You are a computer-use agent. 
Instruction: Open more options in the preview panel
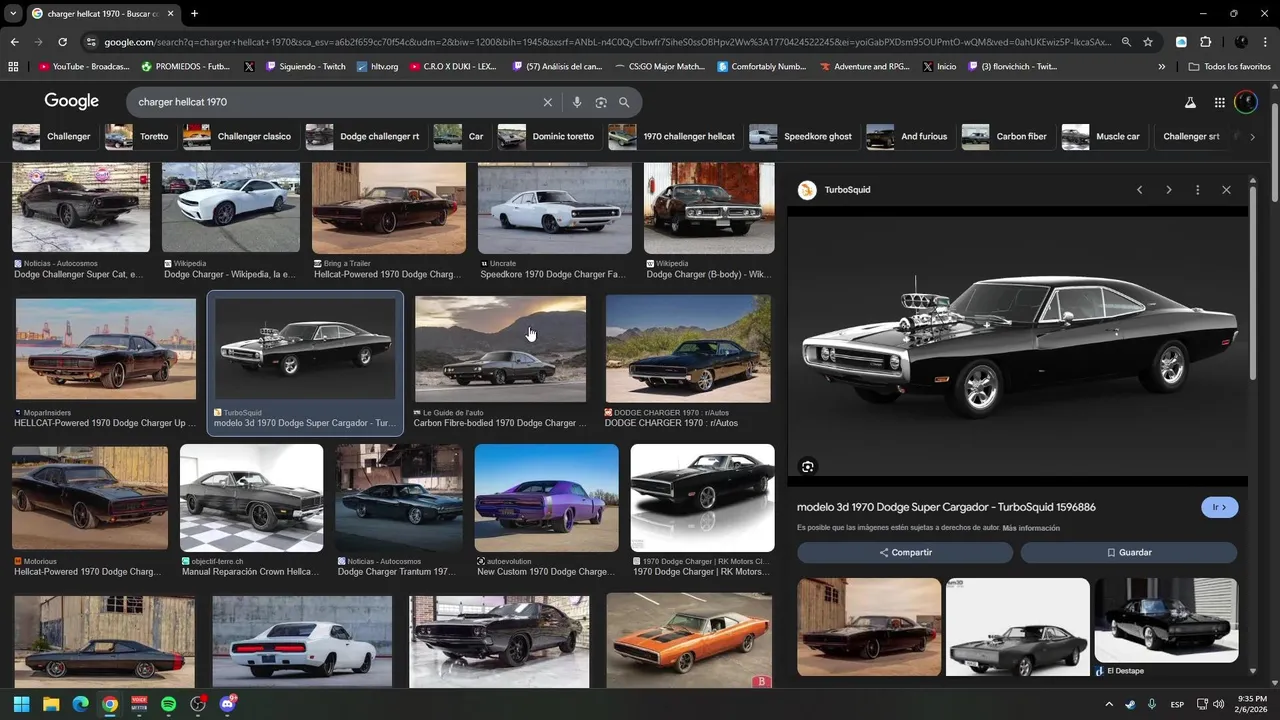click(x=1197, y=190)
